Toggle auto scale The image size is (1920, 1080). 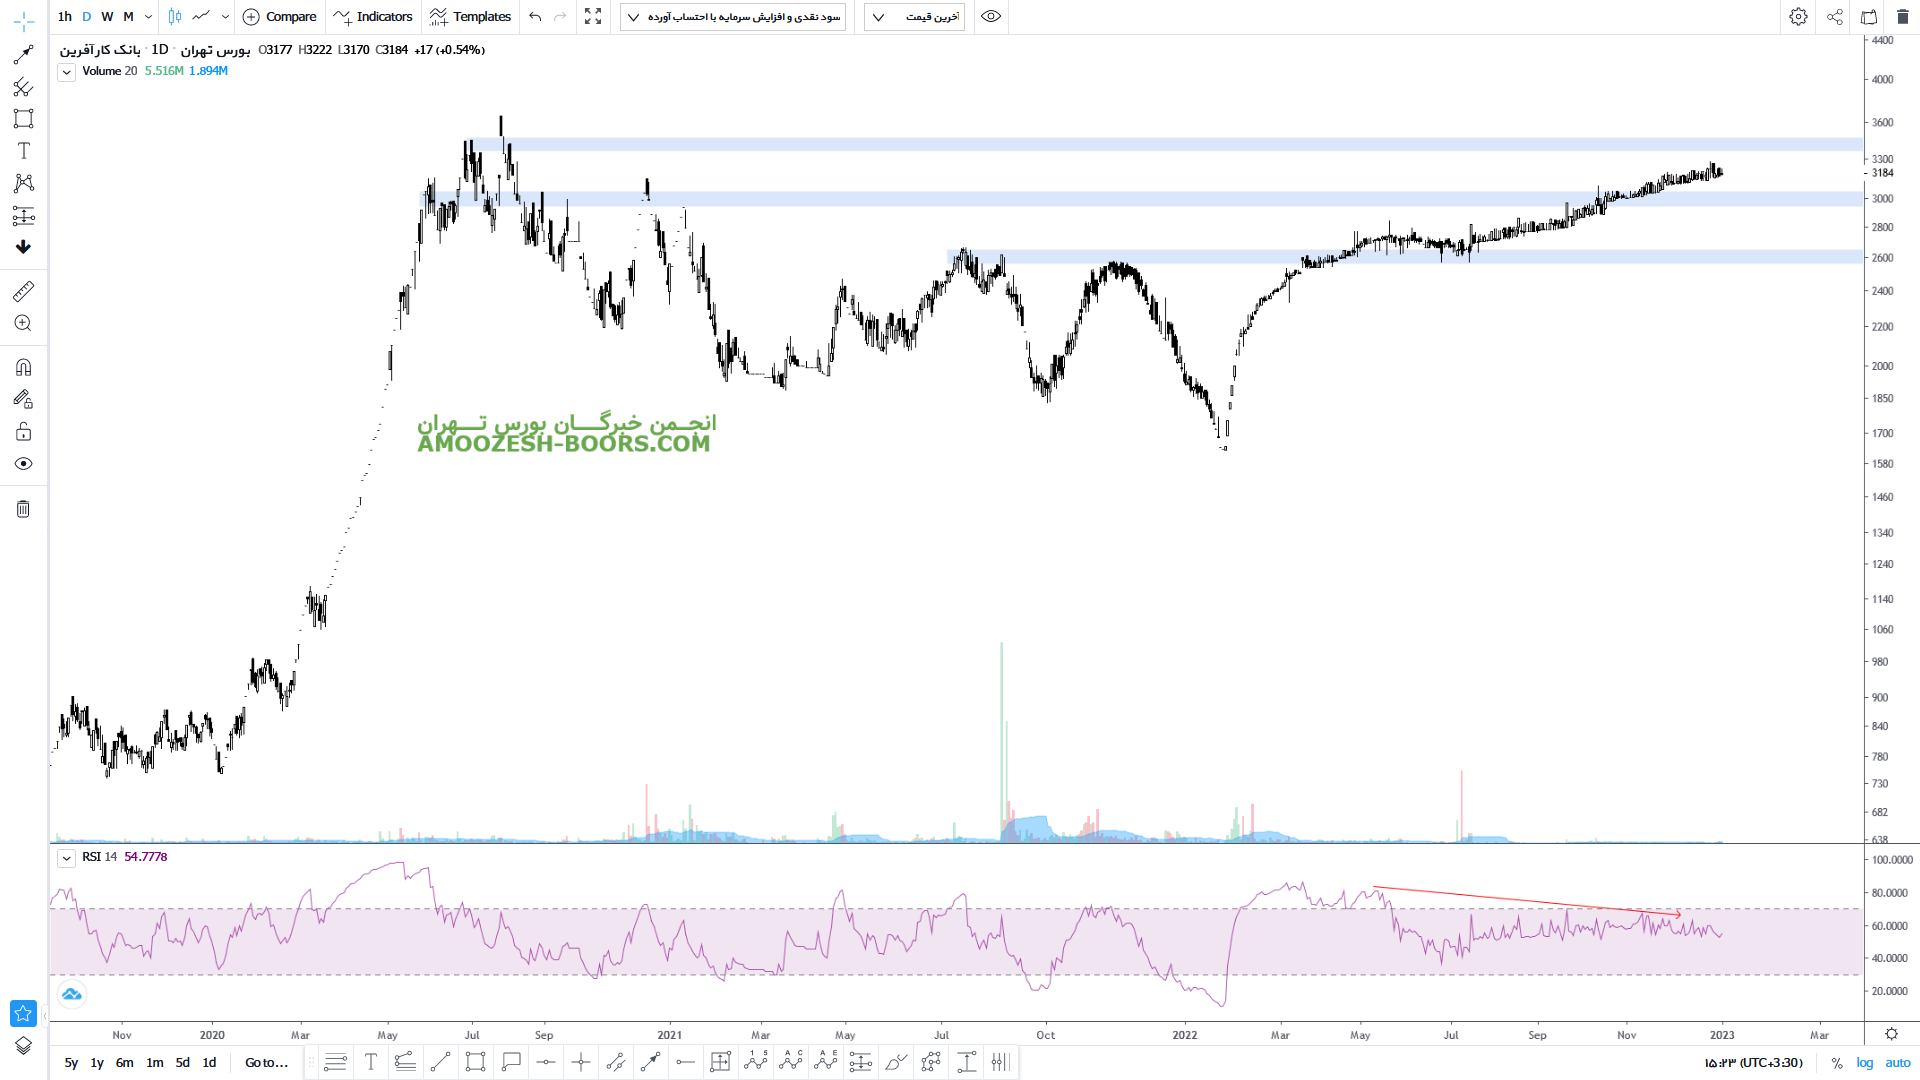point(1898,1063)
